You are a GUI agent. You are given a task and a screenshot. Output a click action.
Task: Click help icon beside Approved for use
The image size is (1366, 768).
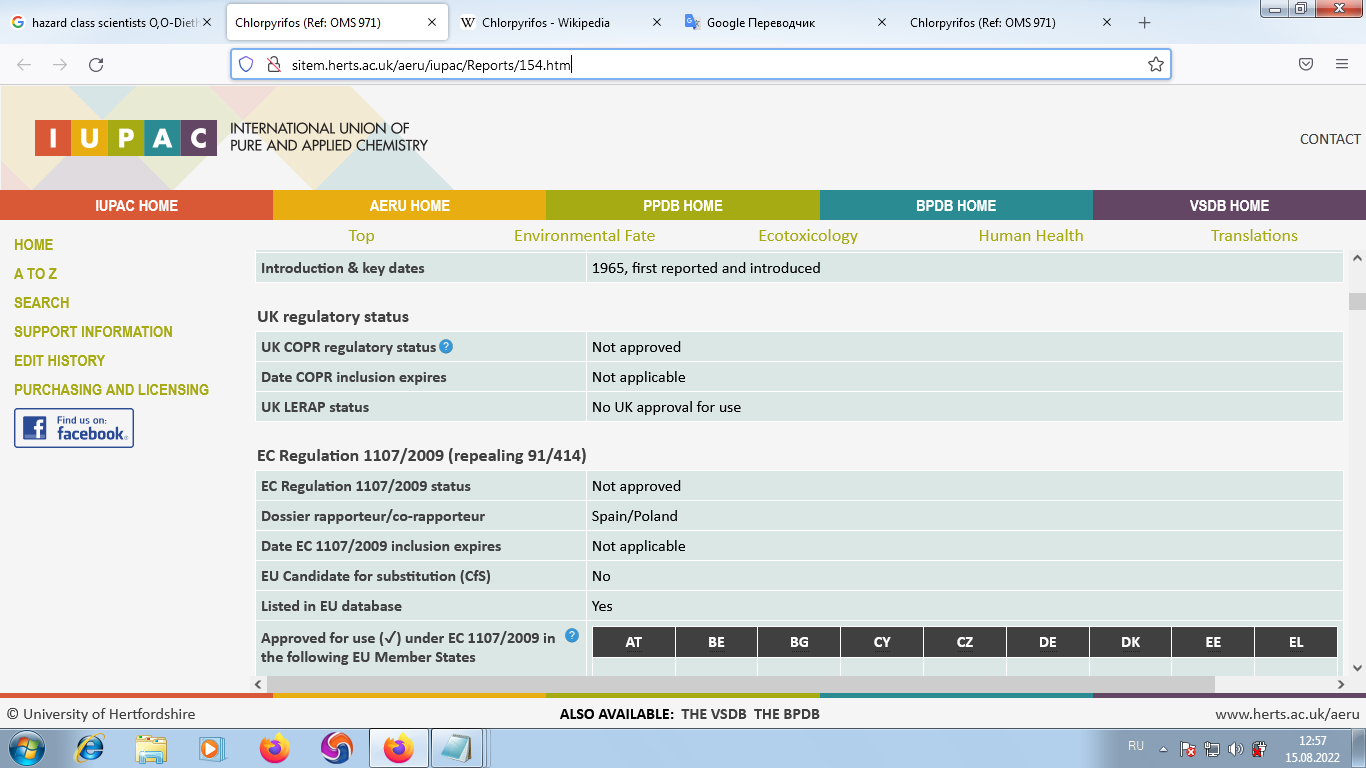572,635
